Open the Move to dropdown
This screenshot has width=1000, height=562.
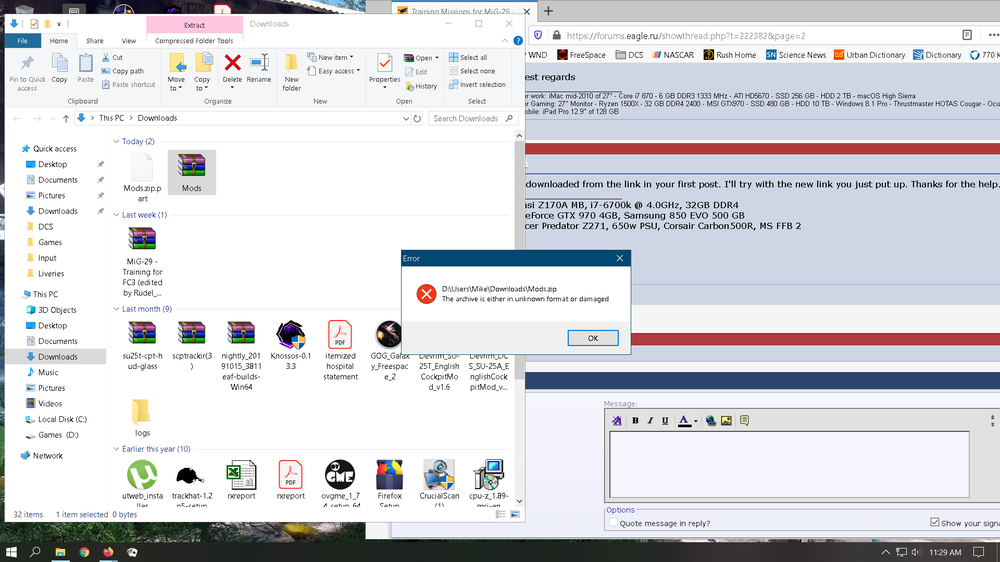pos(176,84)
